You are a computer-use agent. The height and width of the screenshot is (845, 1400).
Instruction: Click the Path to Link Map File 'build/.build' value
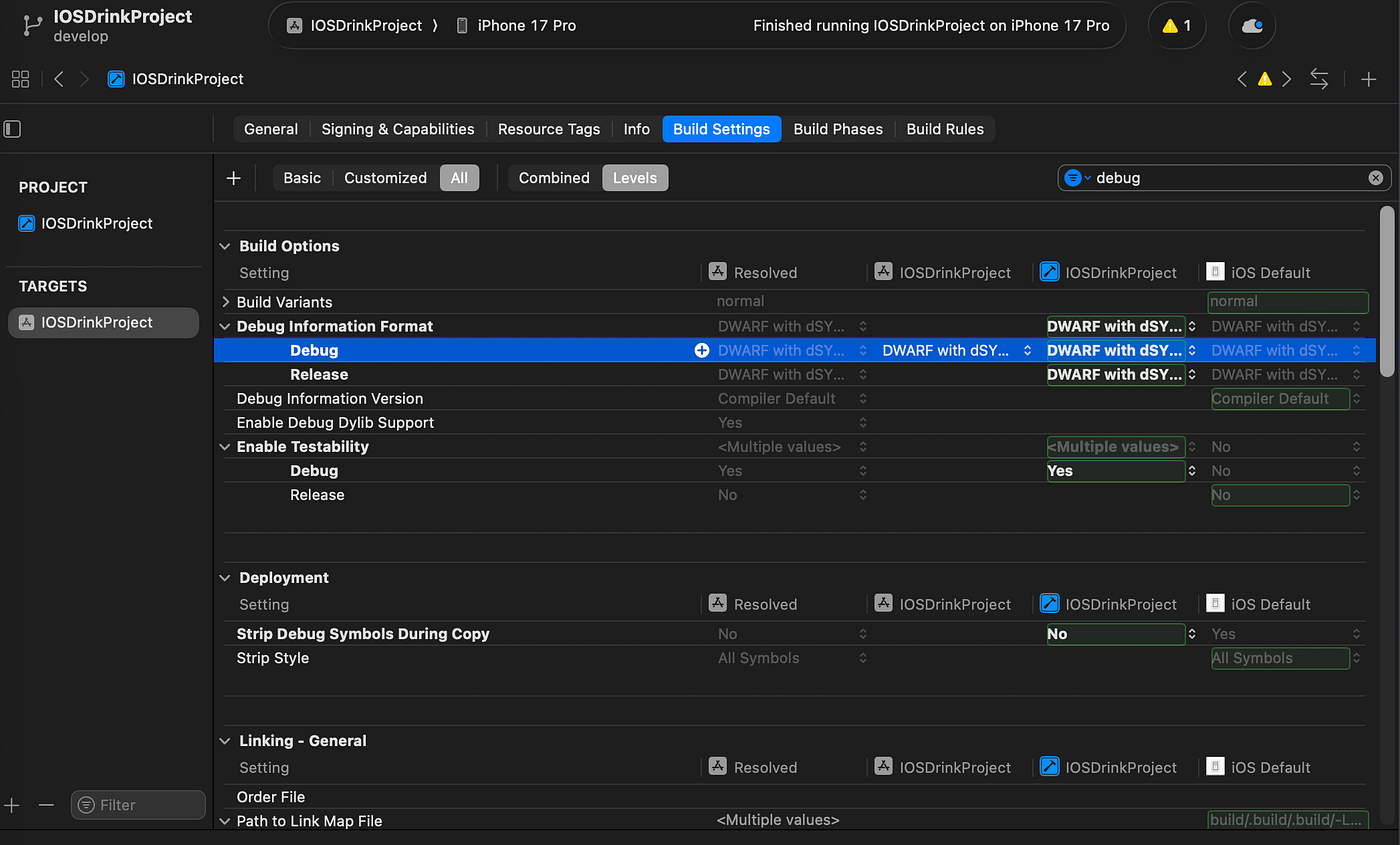(x=1287, y=821)
